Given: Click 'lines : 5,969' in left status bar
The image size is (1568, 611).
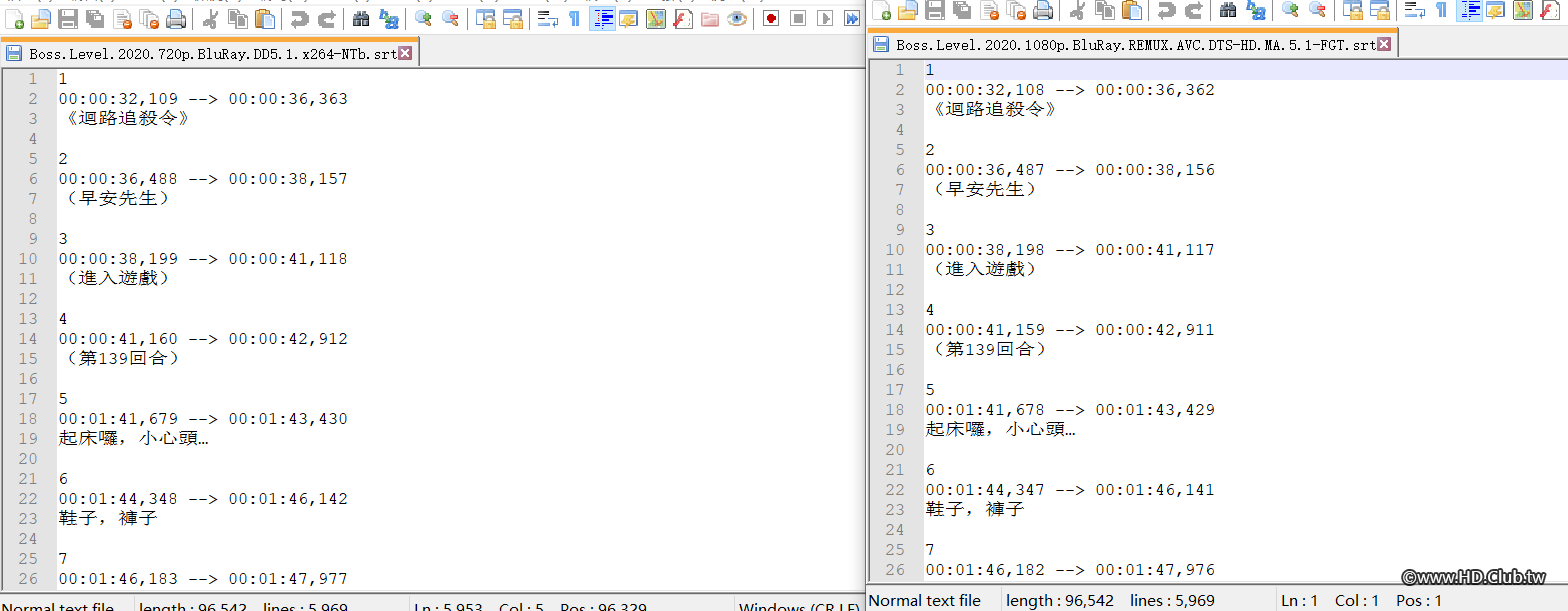Looking at the screenshot, I should tap(305, 606).
